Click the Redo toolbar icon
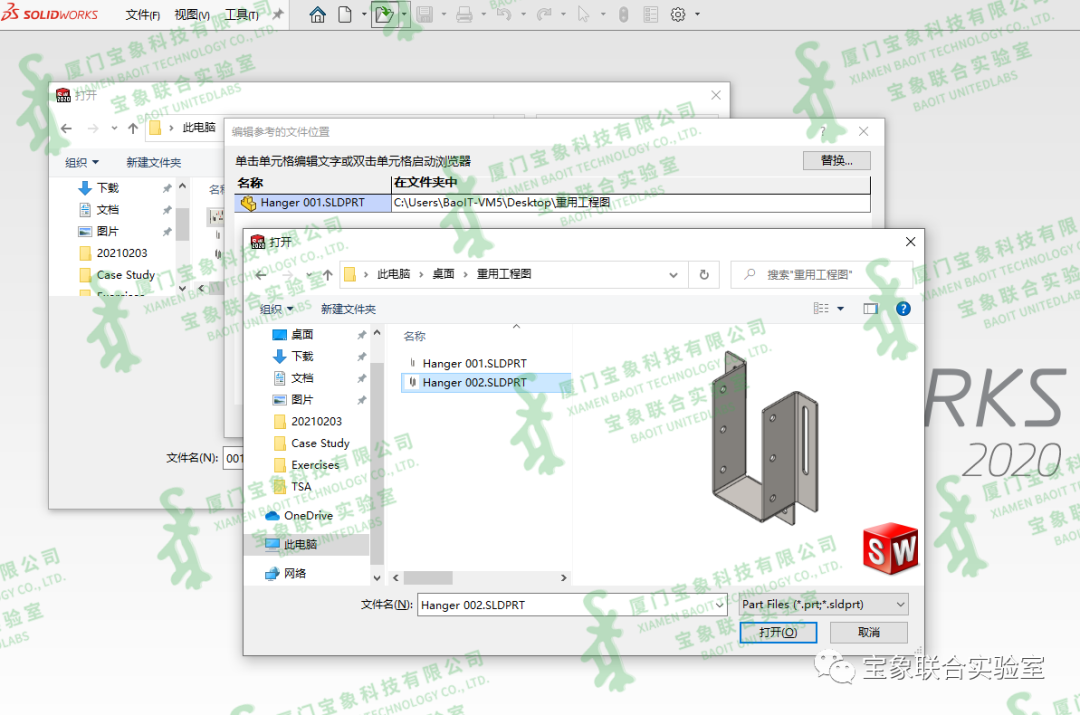The image size is (1080, 715). [544, 14]
